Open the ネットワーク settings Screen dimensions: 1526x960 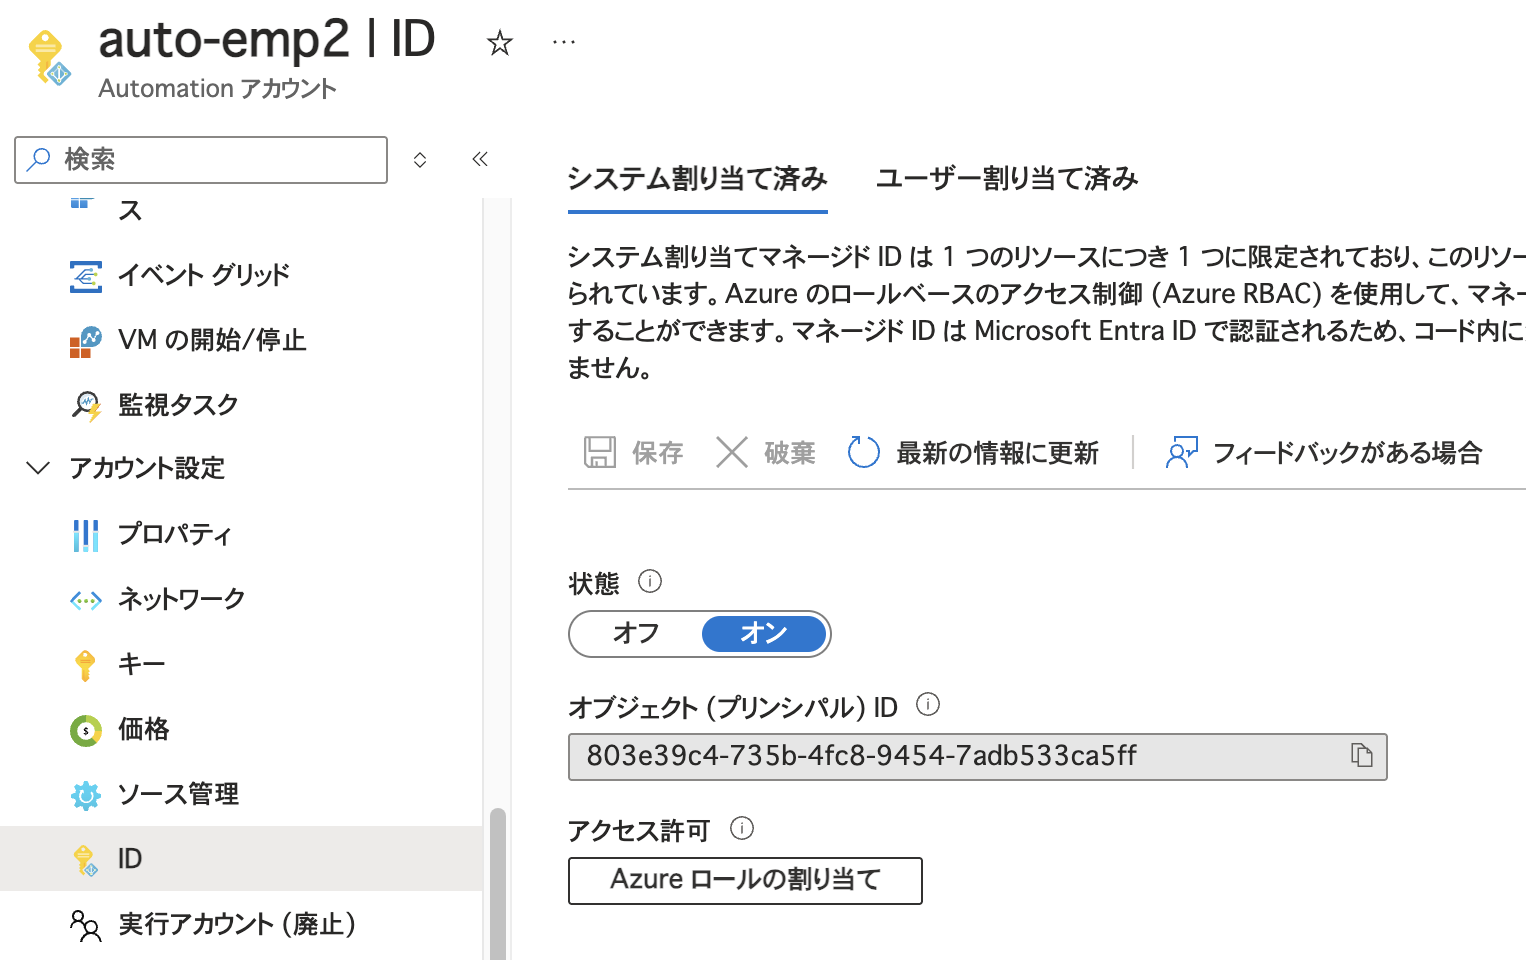[181, 599]
